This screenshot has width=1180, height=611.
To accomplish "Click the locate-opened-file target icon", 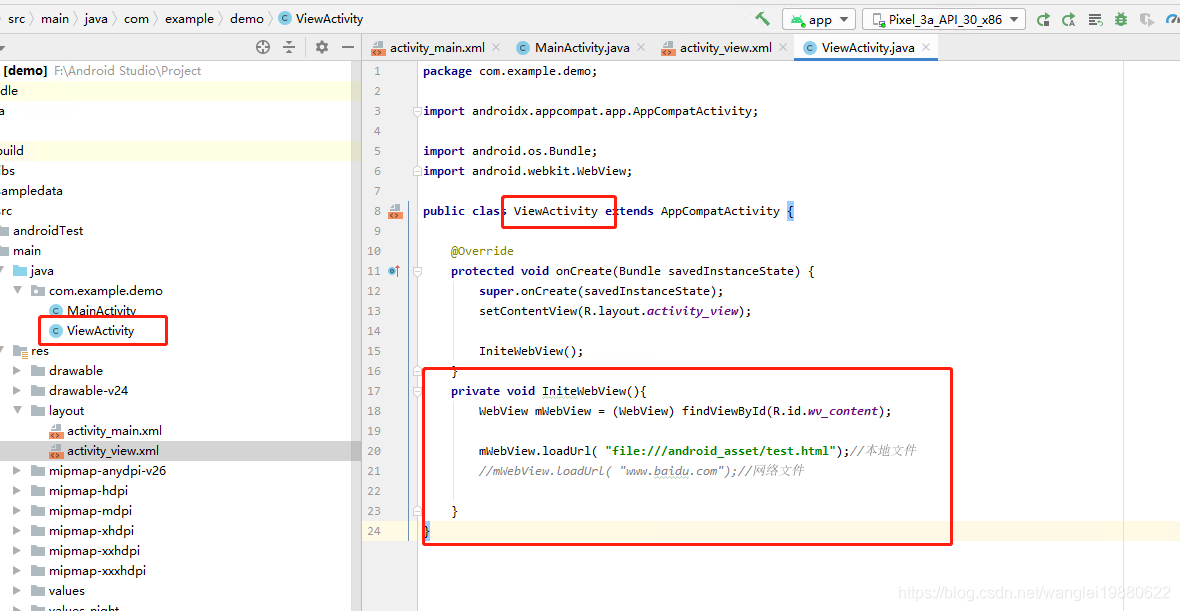I will [263, 47].
